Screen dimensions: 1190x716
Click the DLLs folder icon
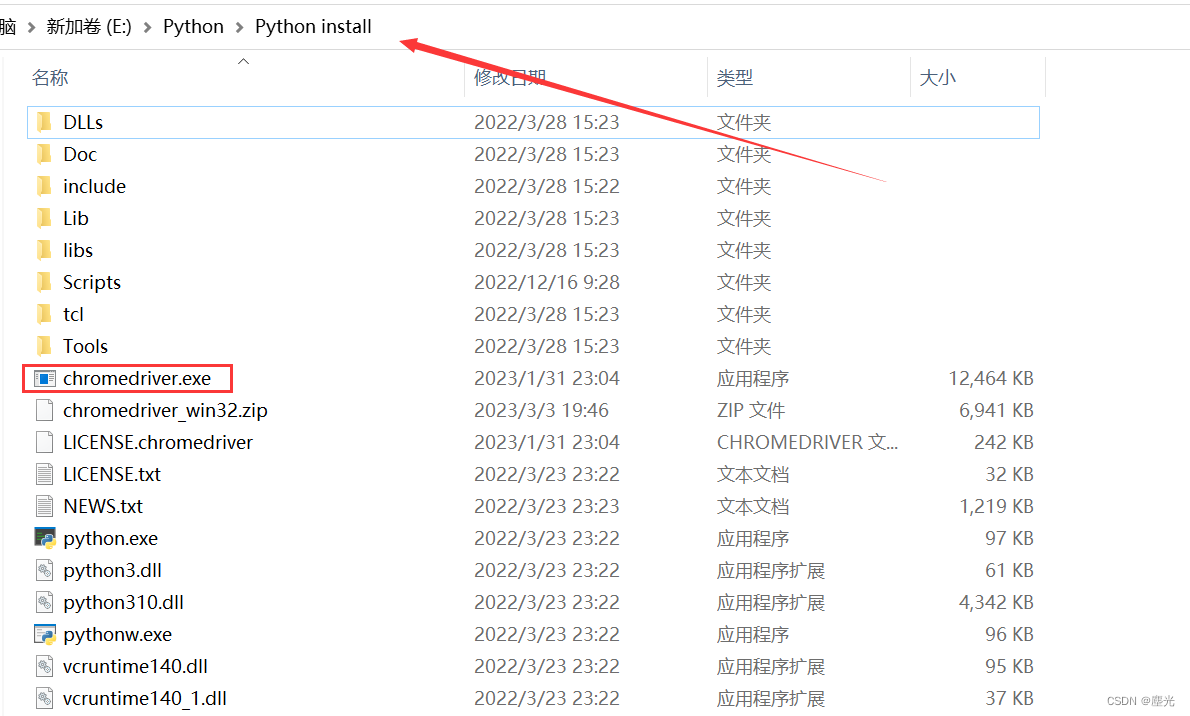click(44, 122)
